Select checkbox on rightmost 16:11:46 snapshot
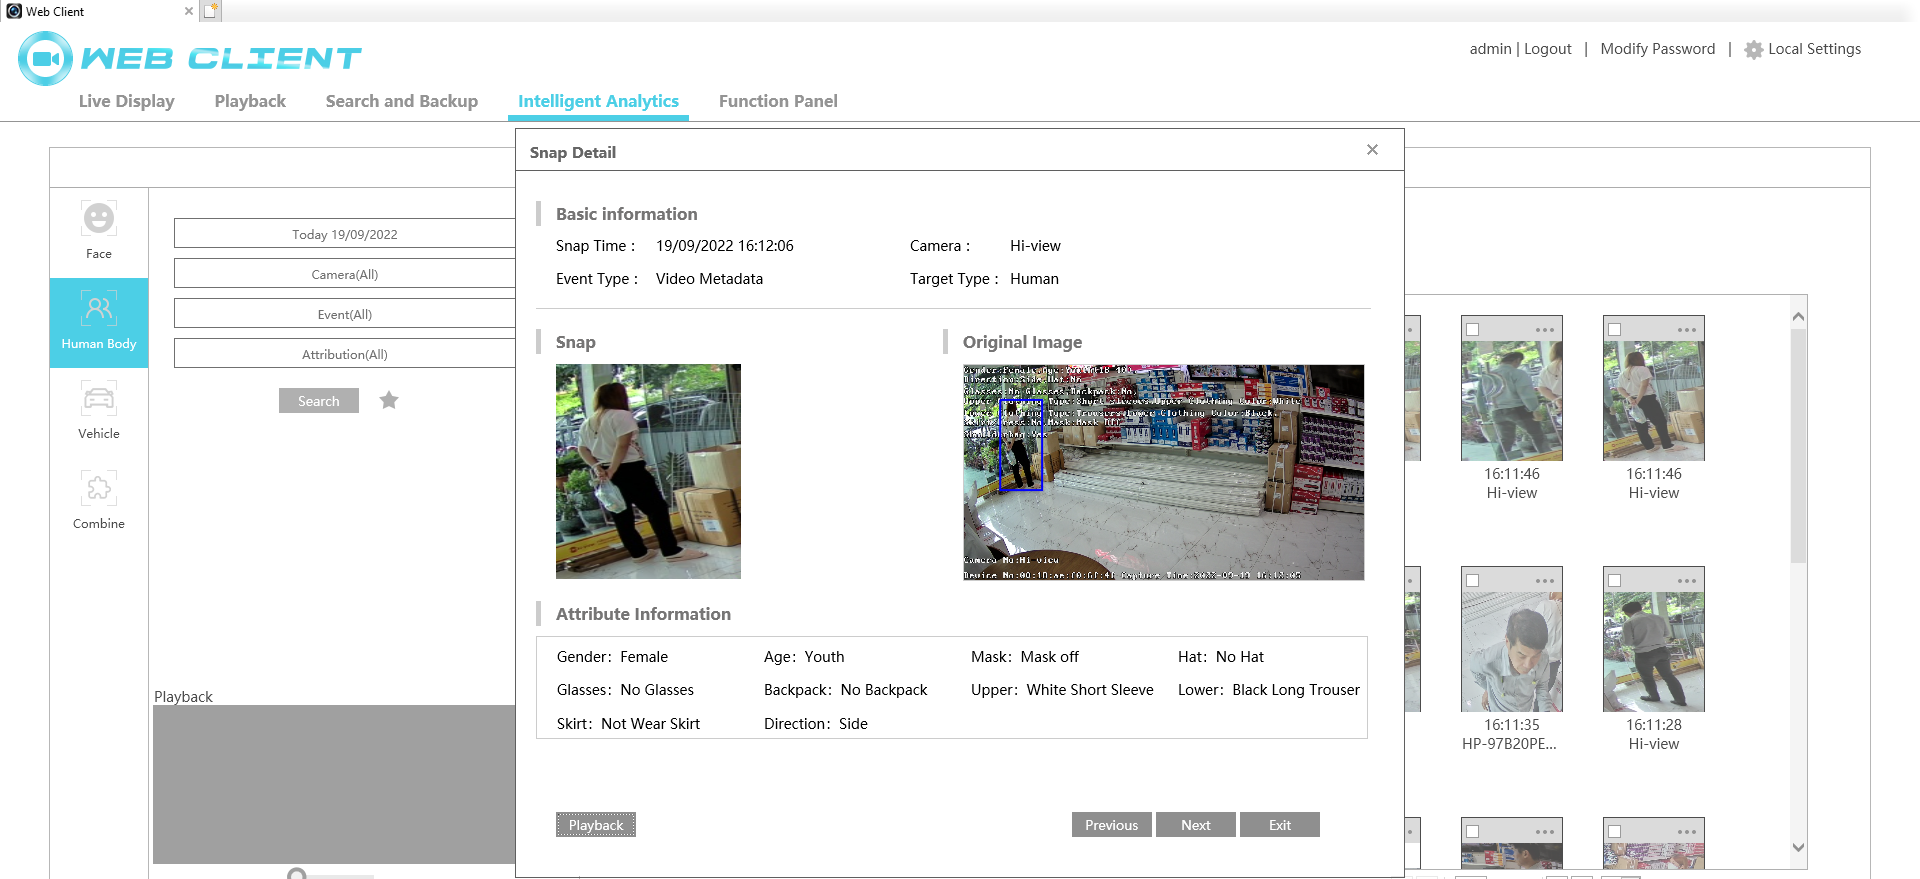 pos(1614,330)
